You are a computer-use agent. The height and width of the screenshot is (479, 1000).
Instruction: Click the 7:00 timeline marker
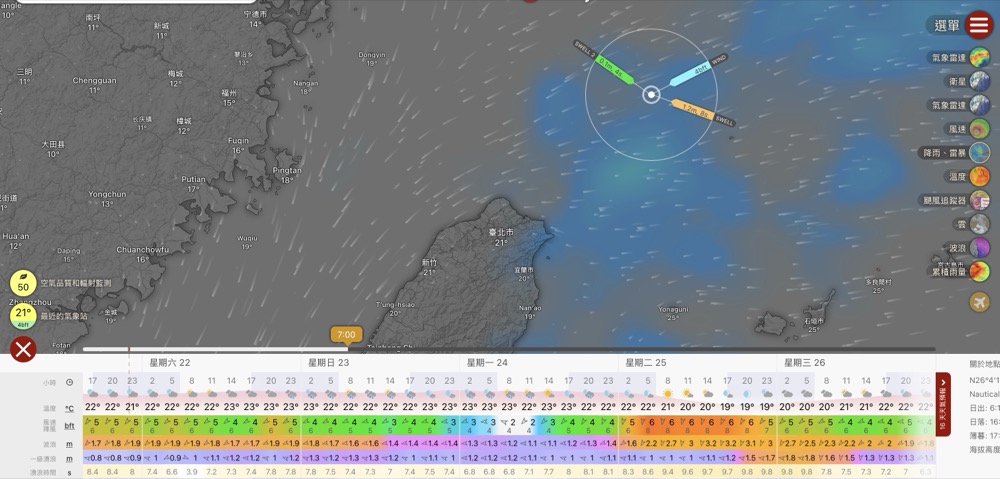tap(346, 335)
